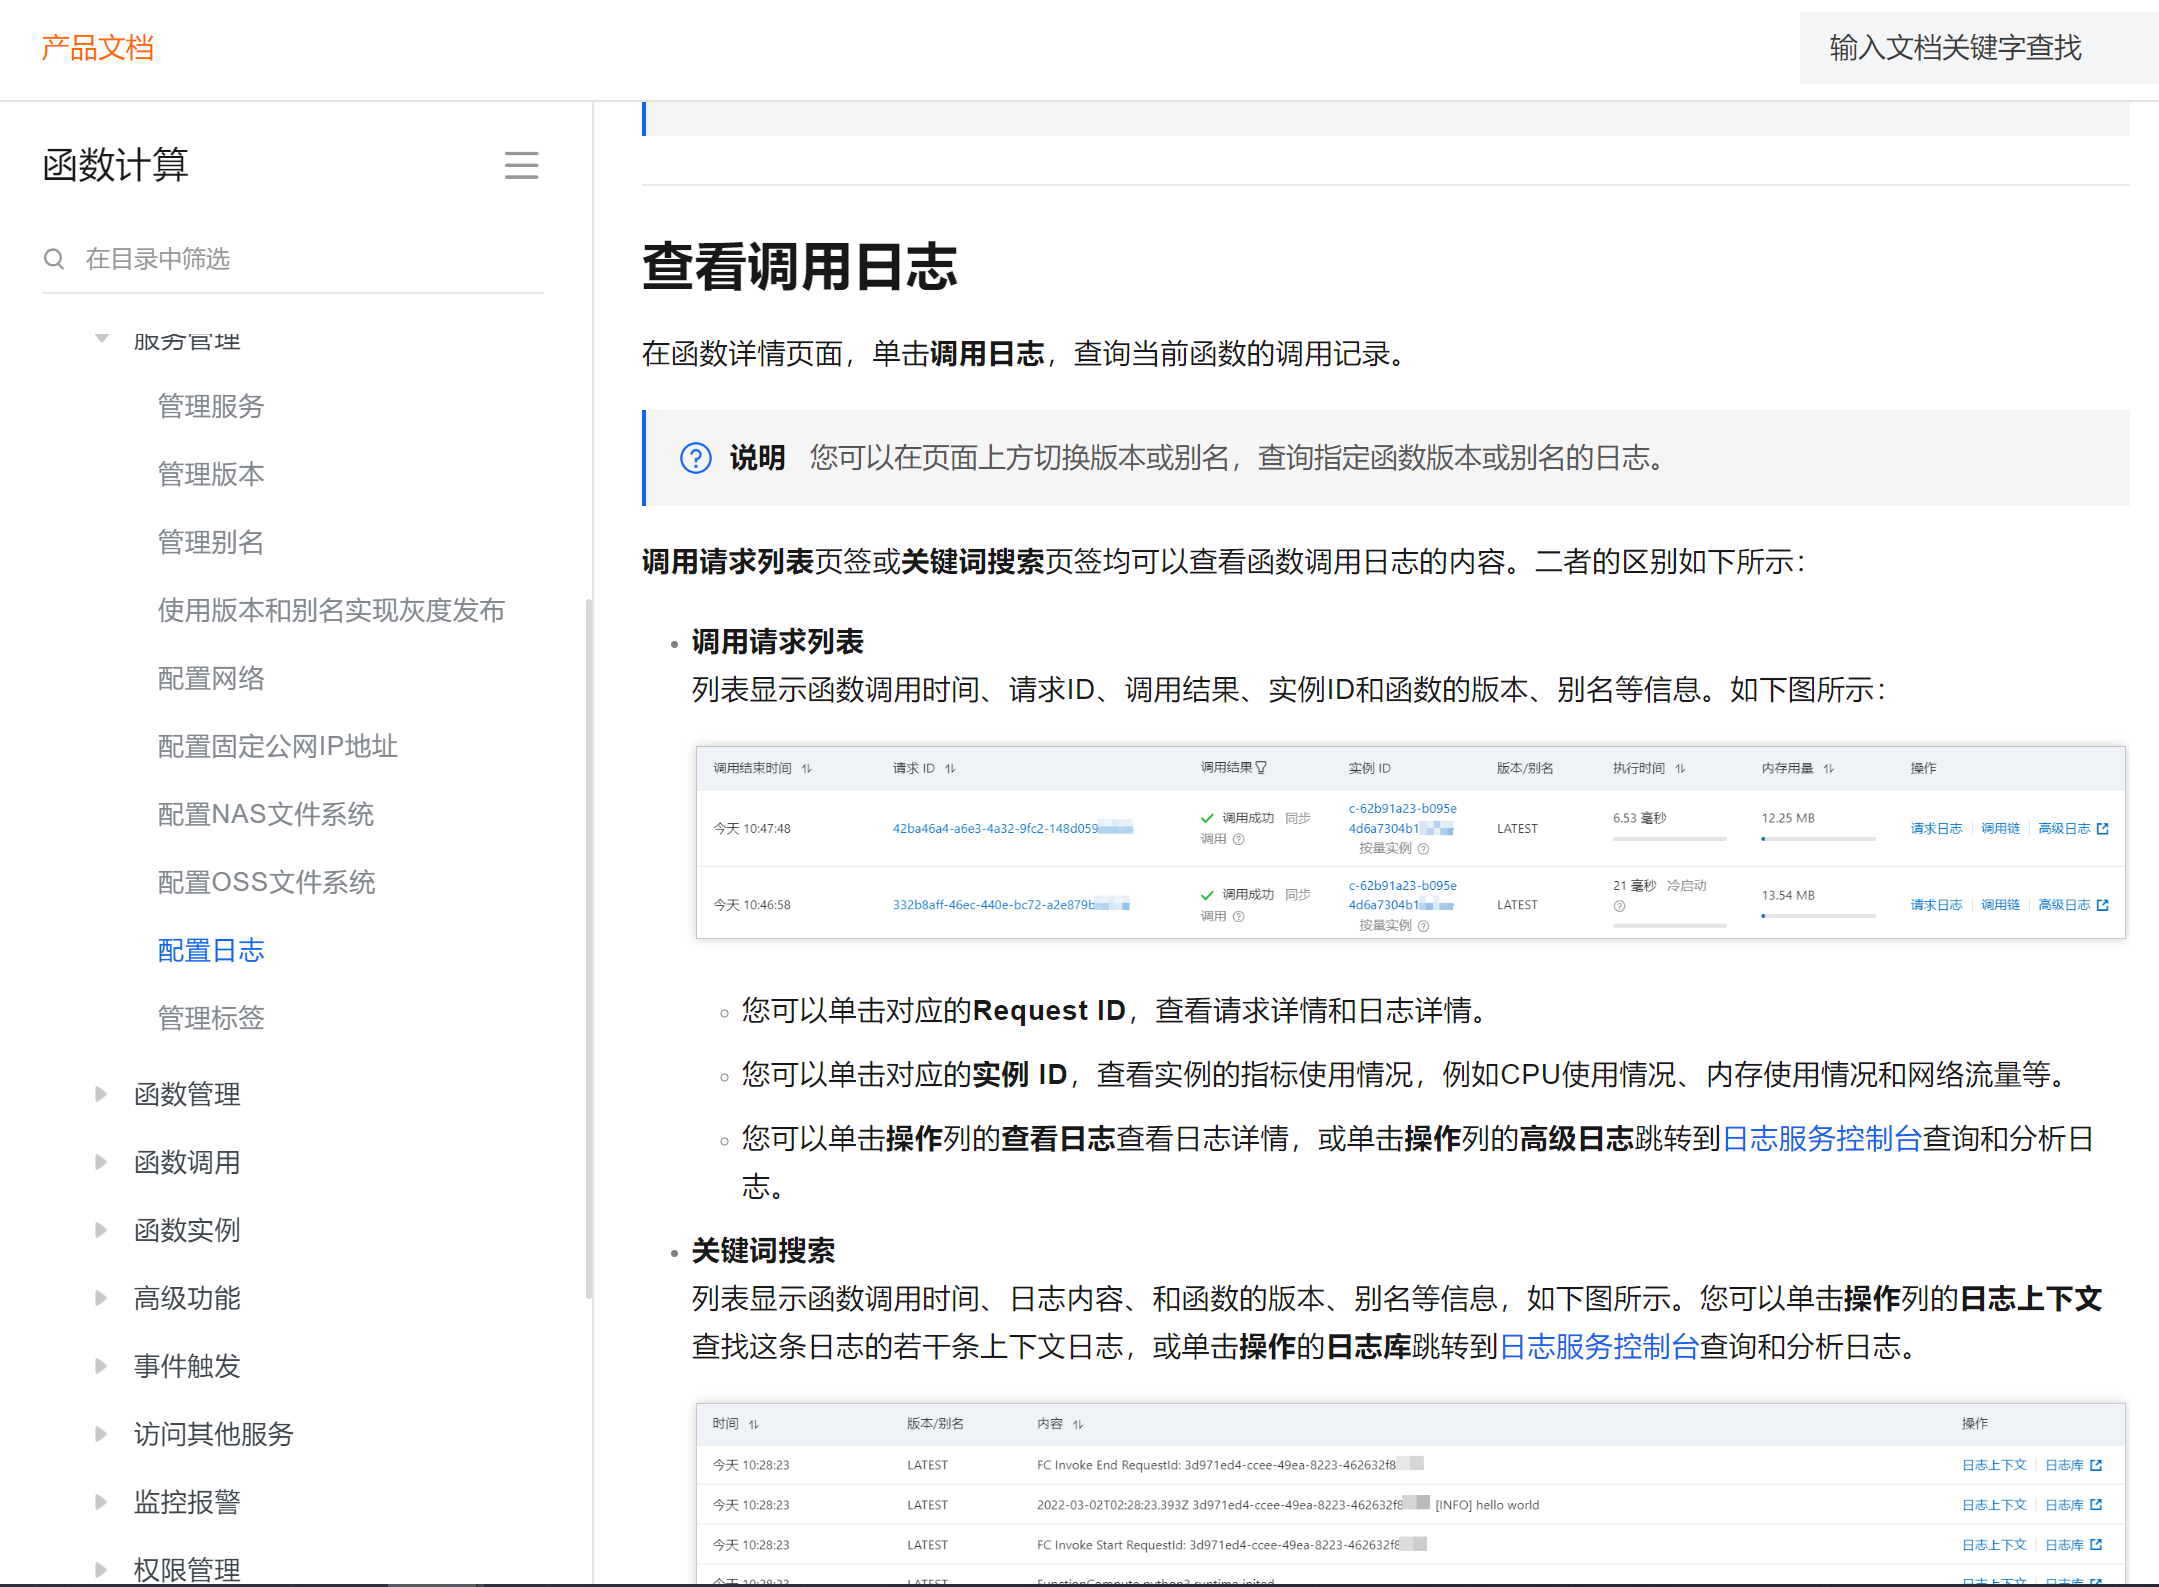Expand the 函数调用 section arrow
Screen dimensions: 2159x1587
click(x=101, y=1162)
